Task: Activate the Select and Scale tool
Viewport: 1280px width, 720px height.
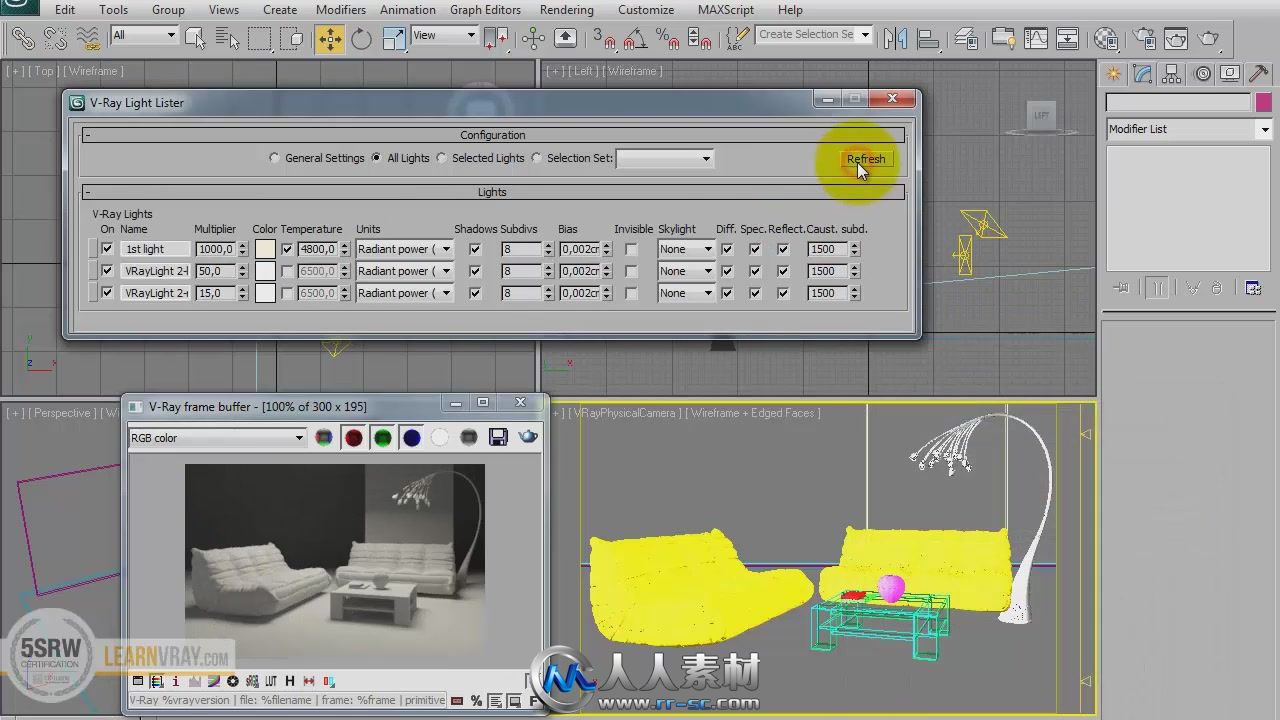Action: pos(394,39)
